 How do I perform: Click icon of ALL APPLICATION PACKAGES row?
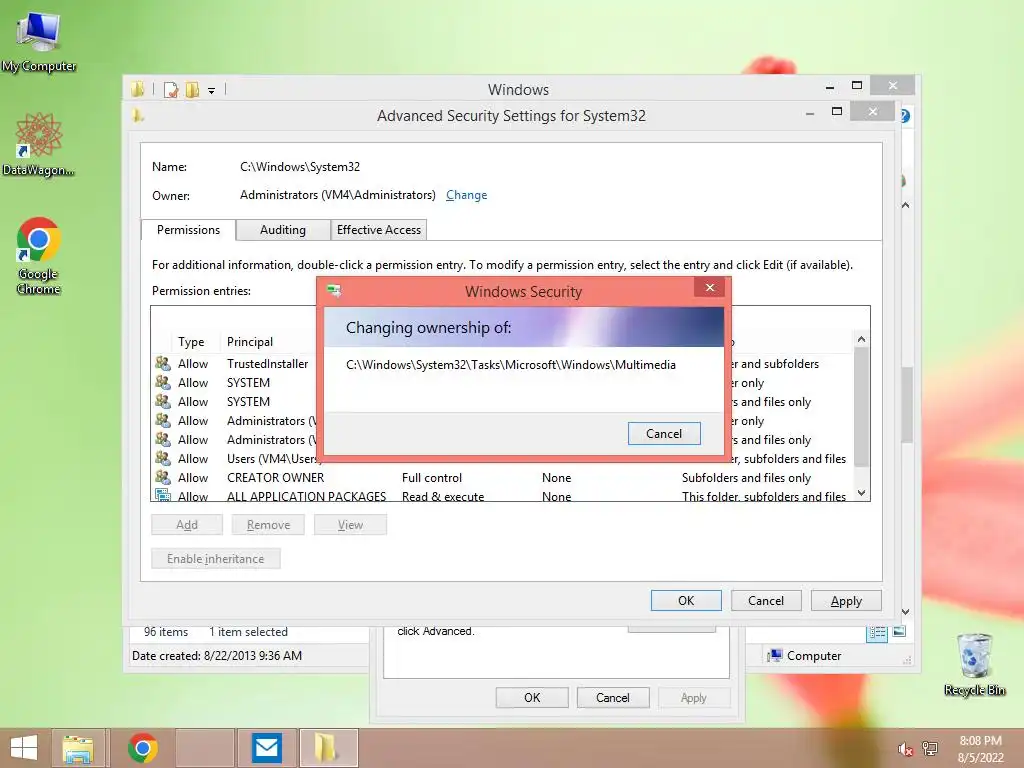pos(163,495)
